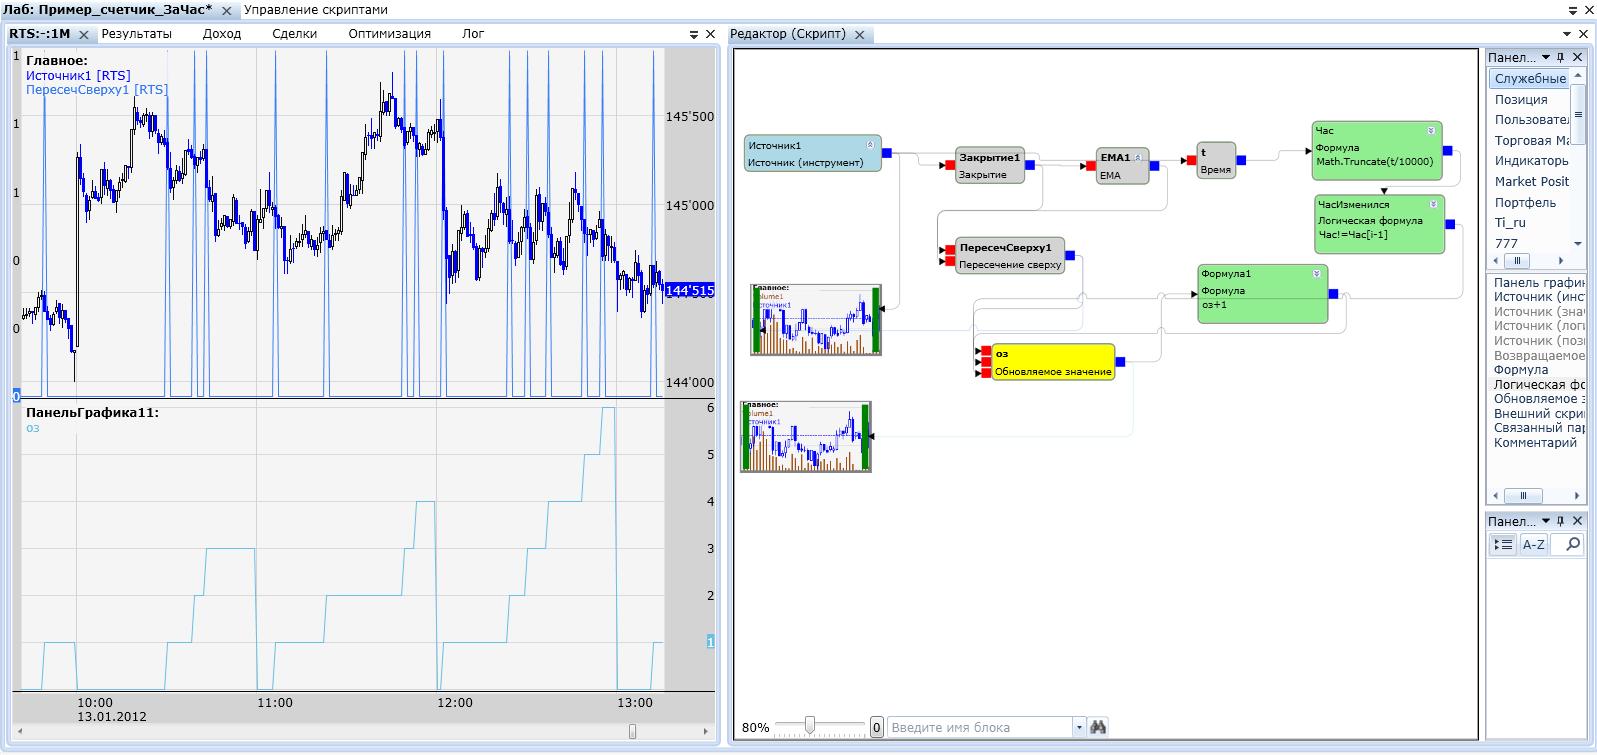1597x755 pixels.
Task: Click the red input port of EMA1 block
Action: pyautogui.click(x=1091, y=166)
